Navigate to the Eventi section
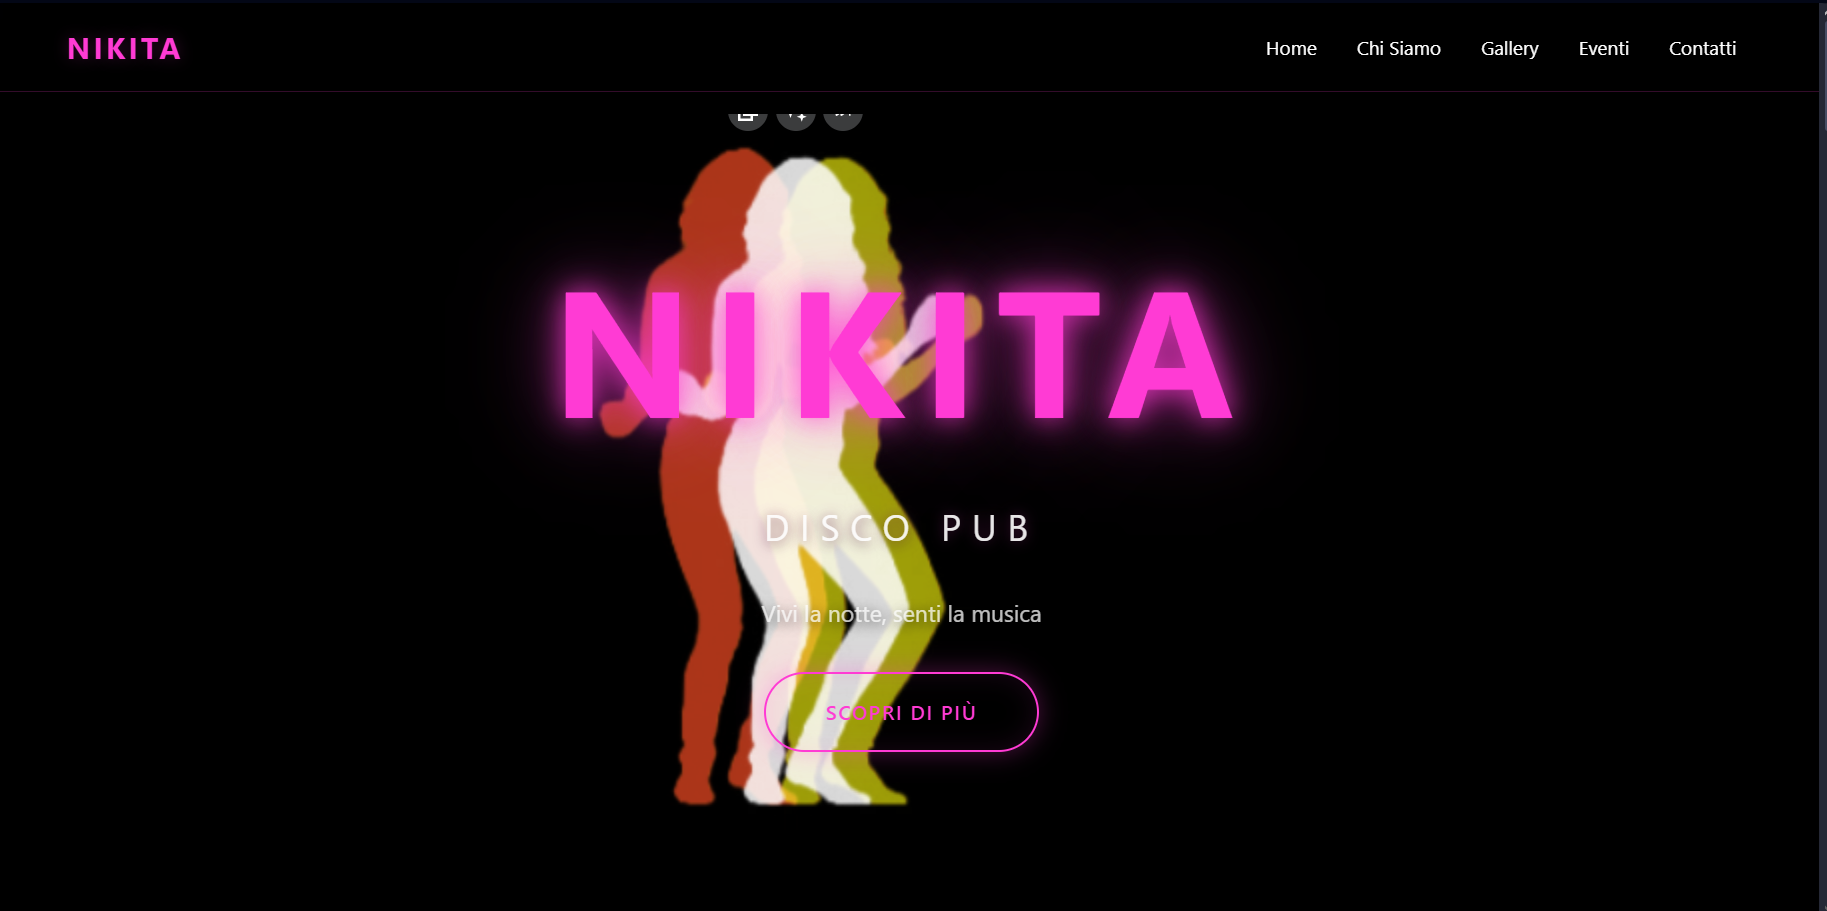1827x911 pixels. coord(1603,49)
